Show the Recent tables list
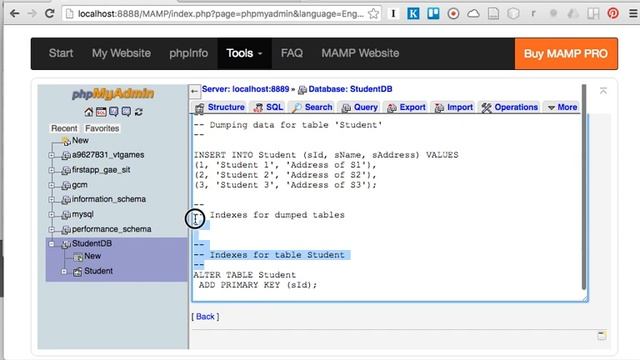The image size is (640, 360). tap(64, 128)
